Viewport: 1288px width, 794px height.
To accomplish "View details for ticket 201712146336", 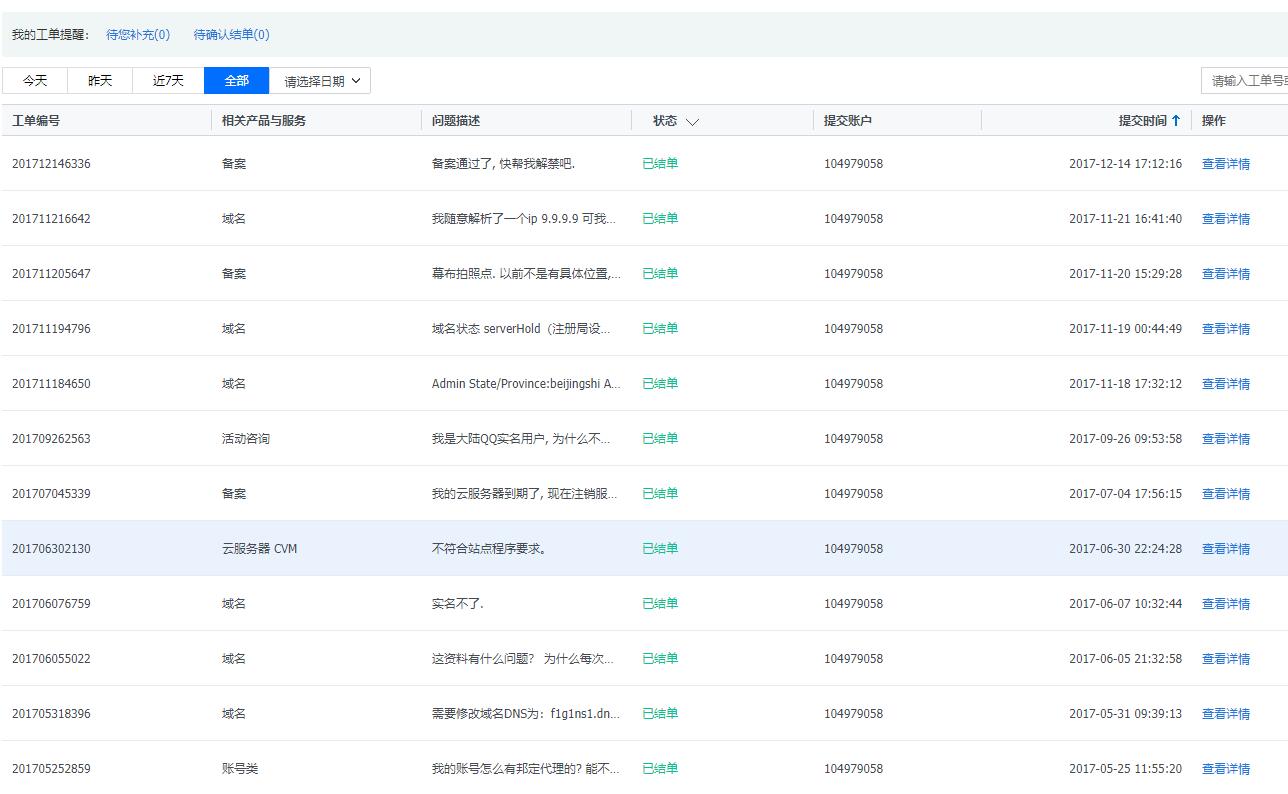I will [x=1226, y=164].
